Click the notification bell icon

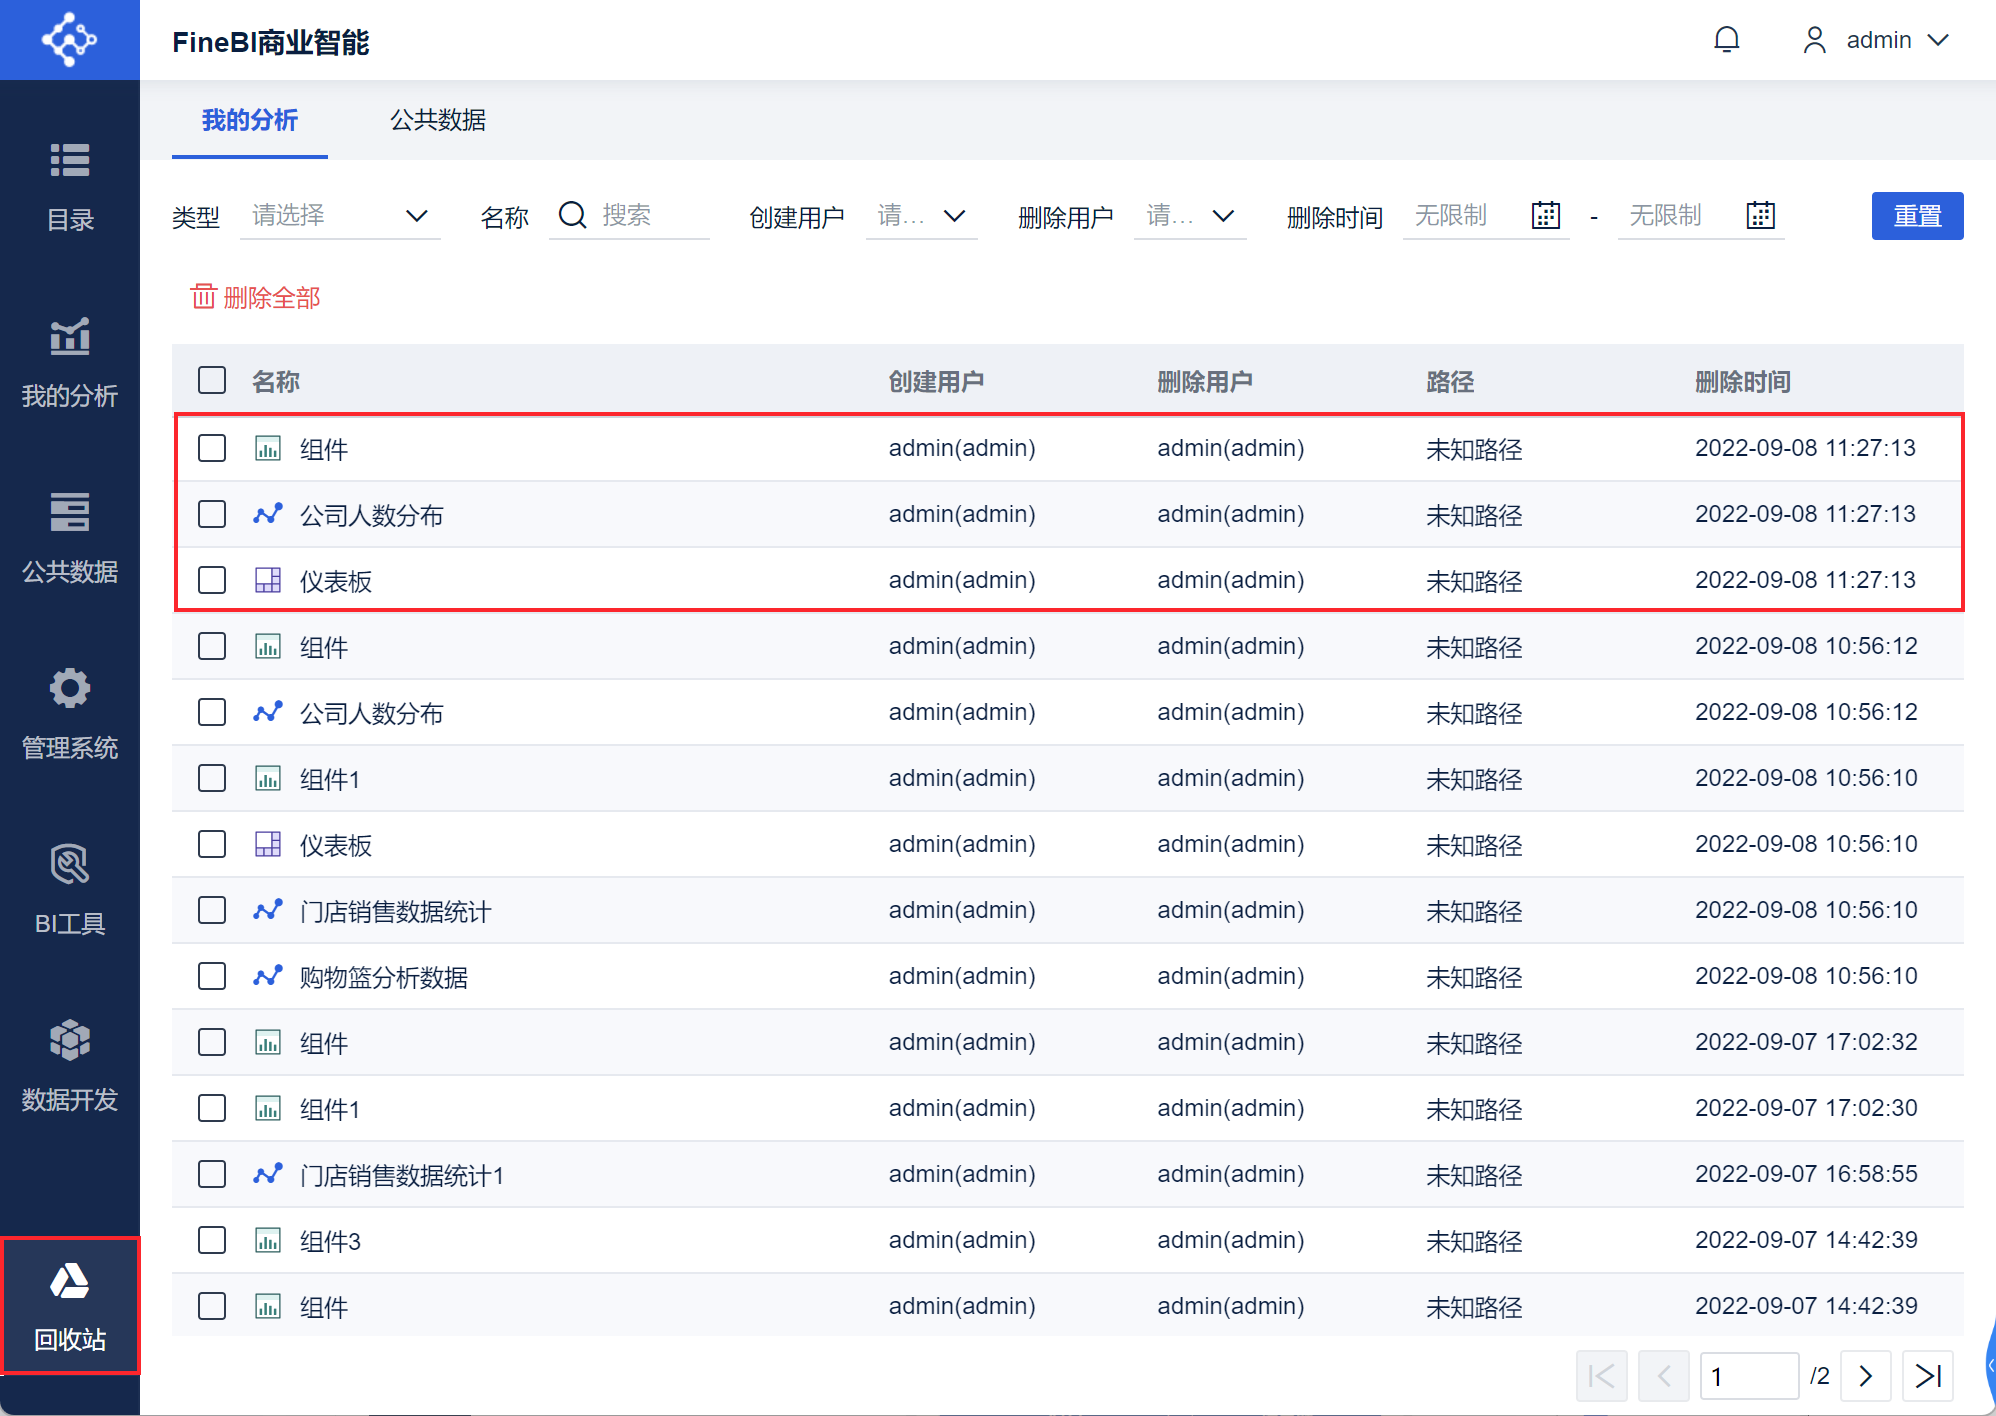tap(1726, 40)
